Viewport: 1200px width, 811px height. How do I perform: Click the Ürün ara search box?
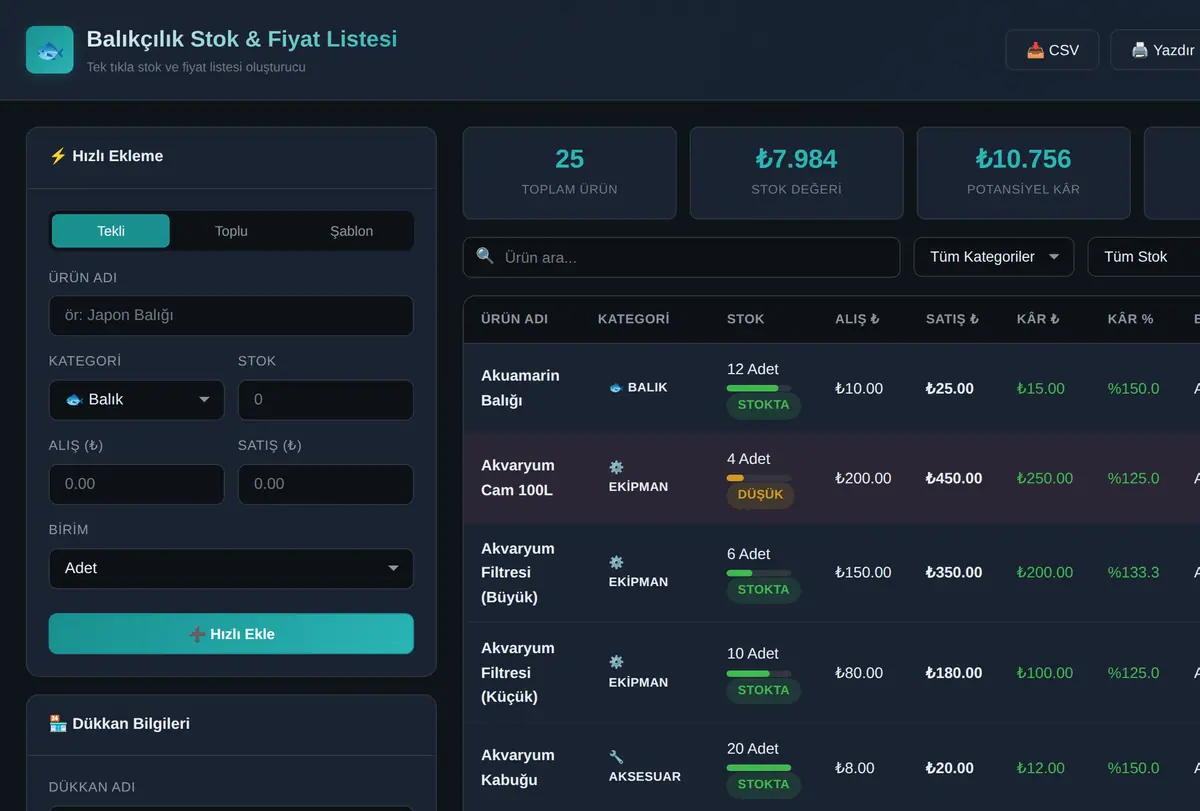[681, 257]
